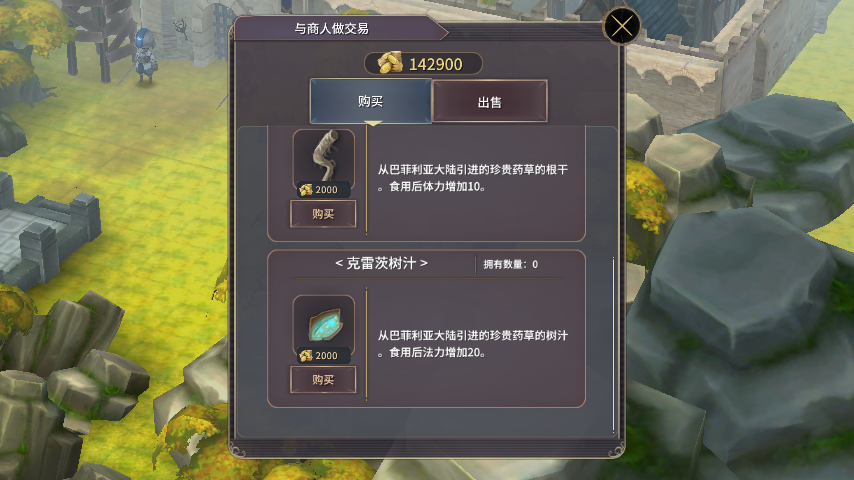Click the coin icon on the root's 2000 price
854x480 pixels.
click(x=306, y=190)
